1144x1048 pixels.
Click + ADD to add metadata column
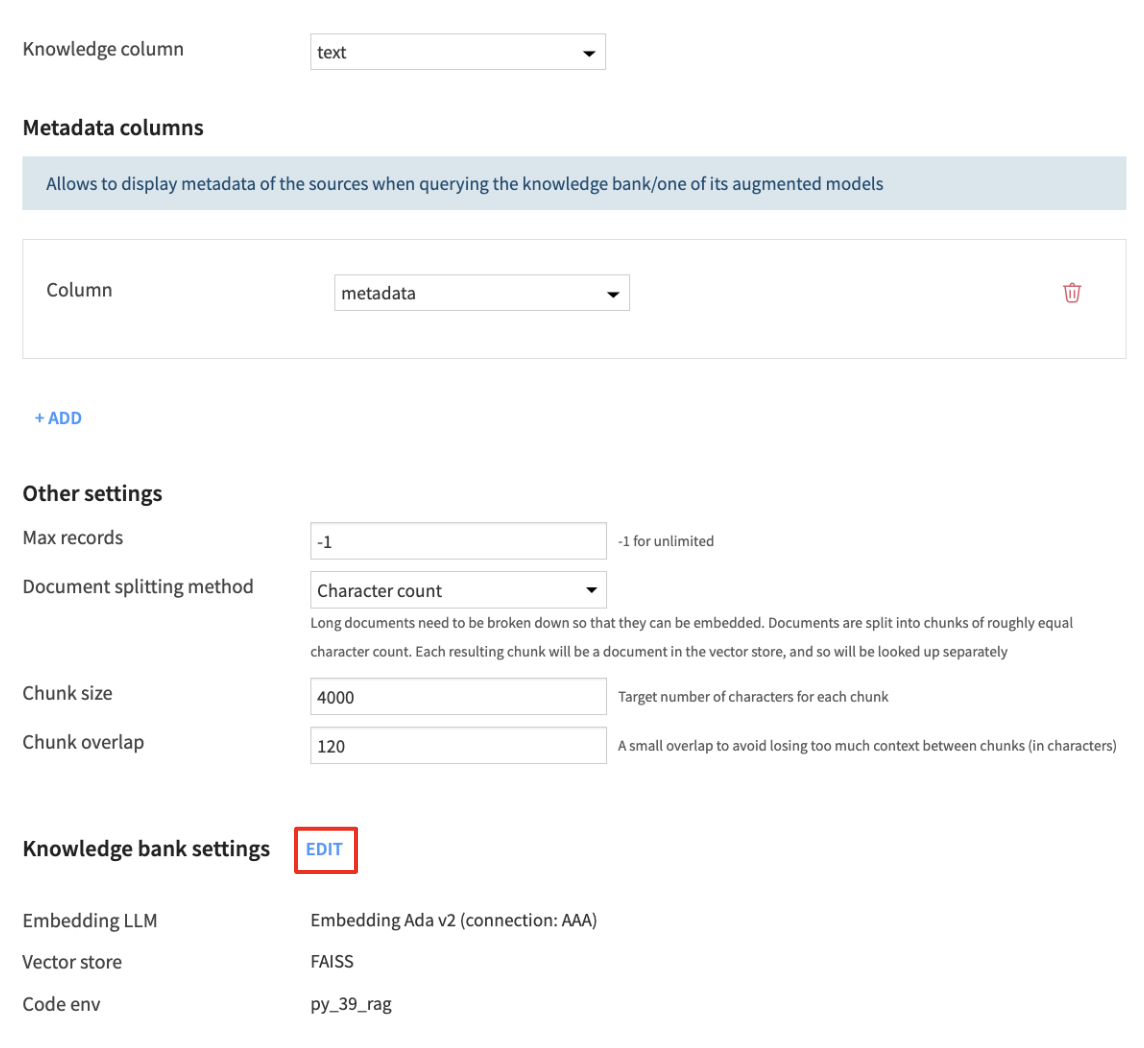(58, 418)
